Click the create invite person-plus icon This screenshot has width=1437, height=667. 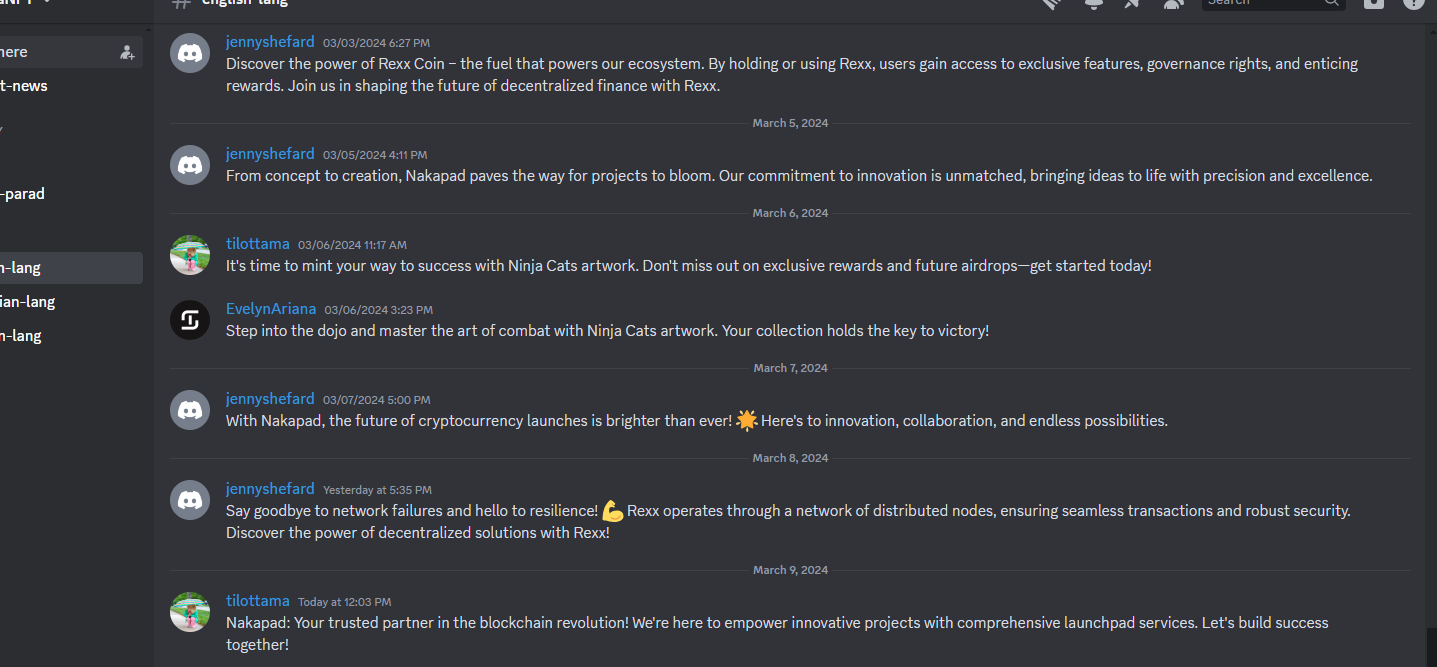127,52
